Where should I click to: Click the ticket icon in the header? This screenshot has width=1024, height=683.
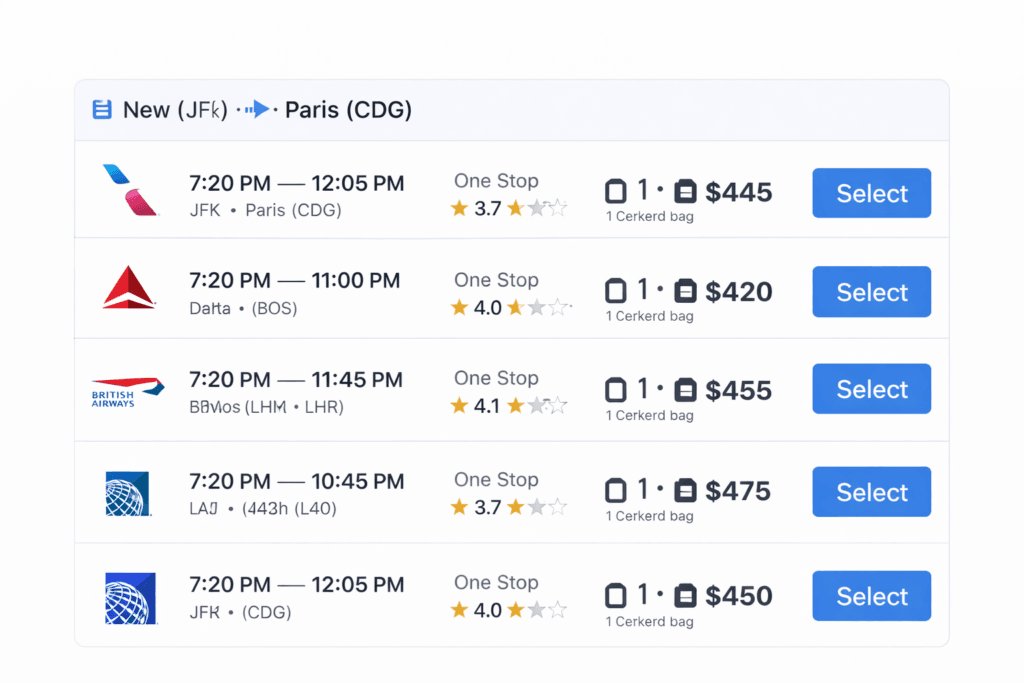[x=101, y=109]
